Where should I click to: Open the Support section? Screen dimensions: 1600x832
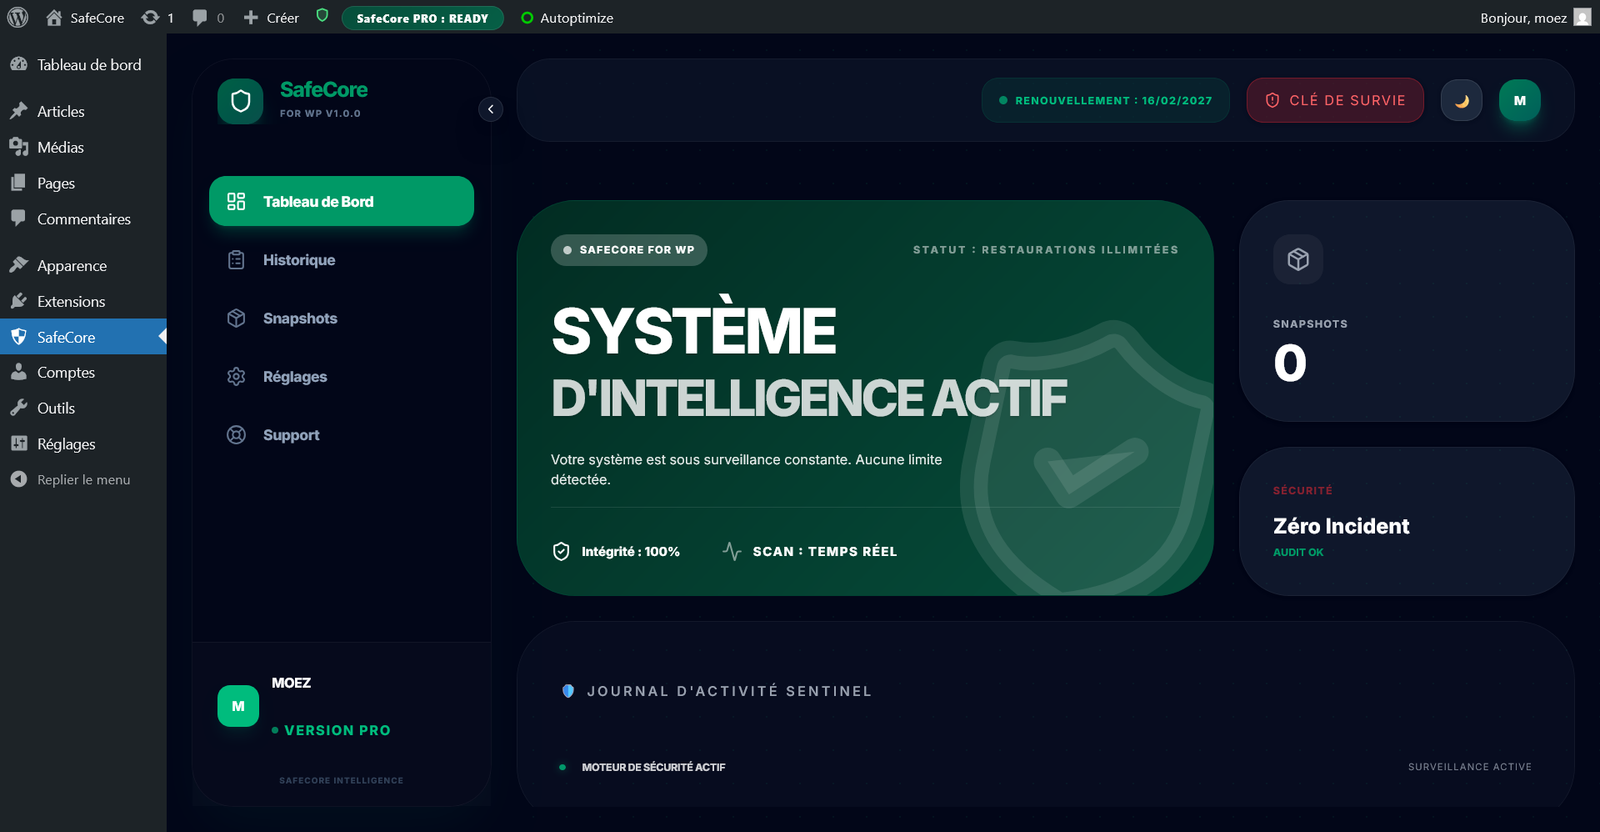point(341,435)
